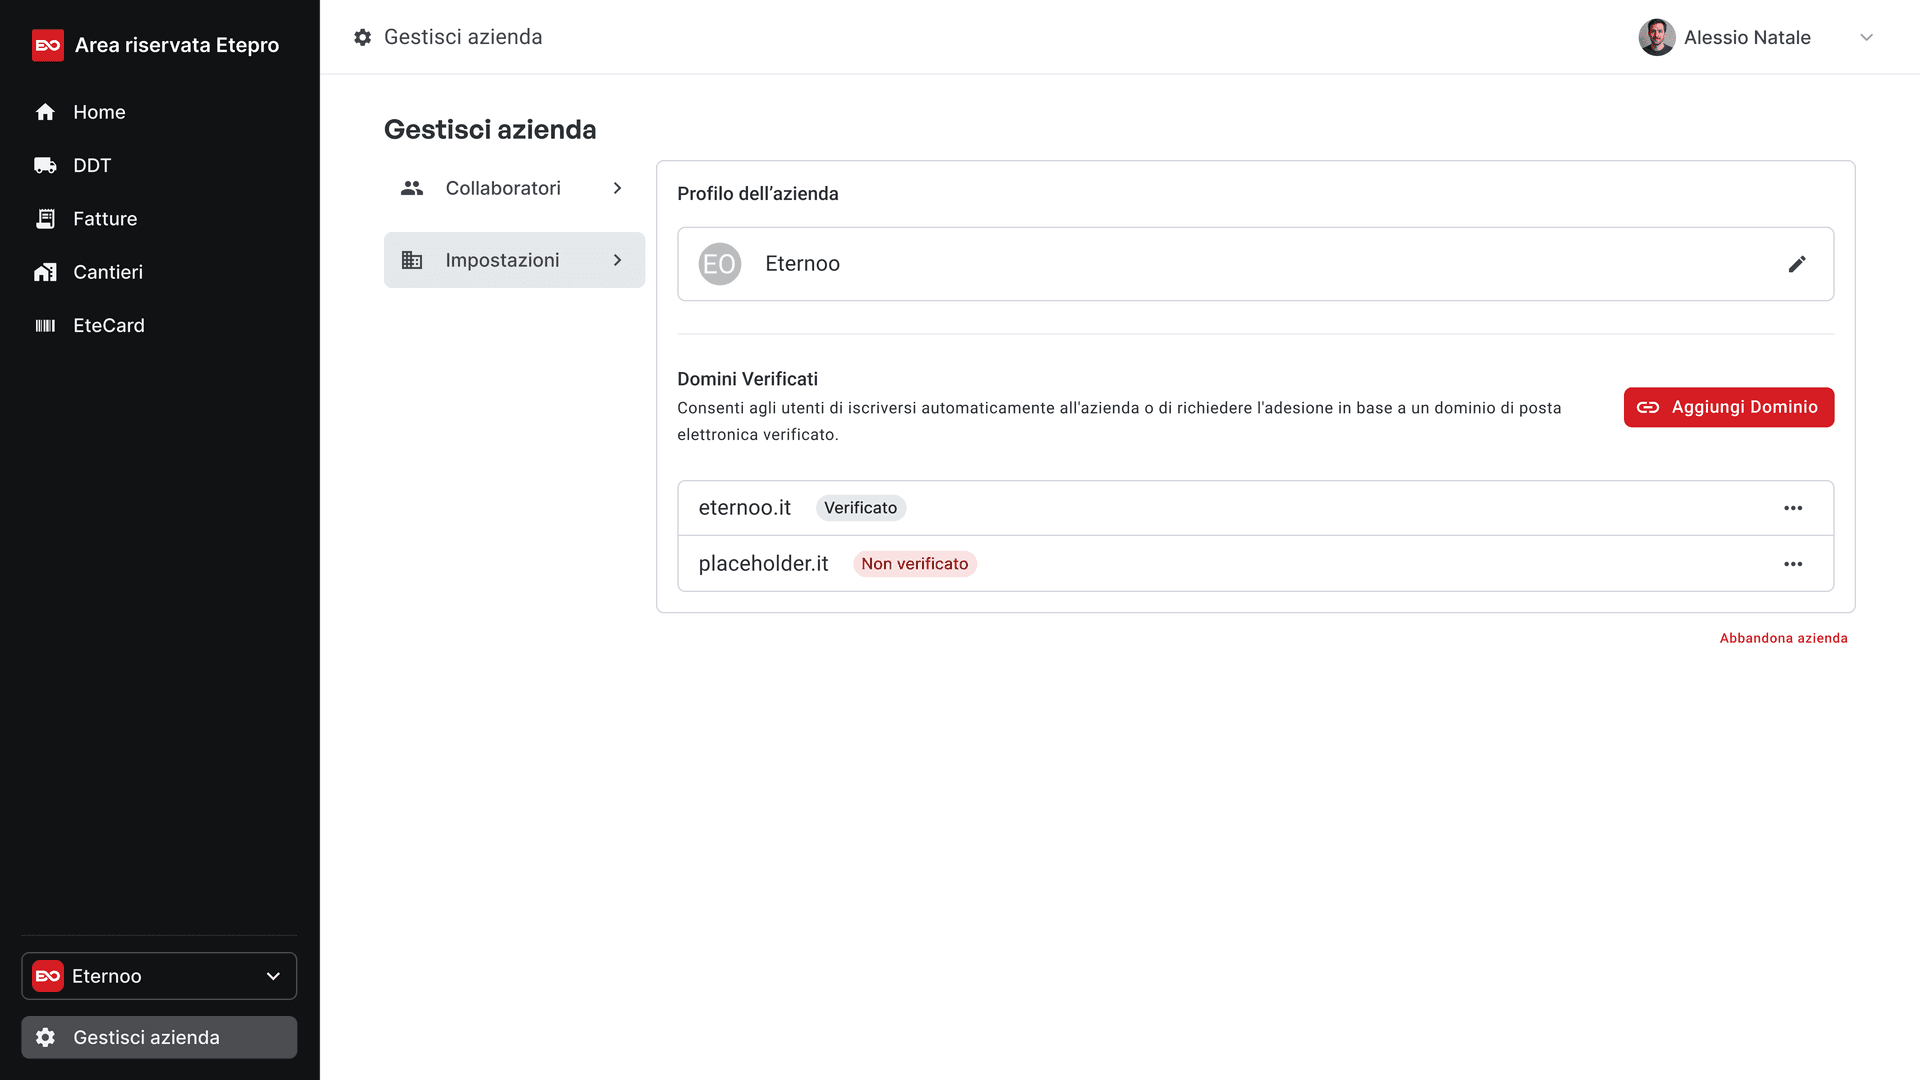1920x1080 pixels.
Task: Click the EO company avatar
Action: [719, 264]
